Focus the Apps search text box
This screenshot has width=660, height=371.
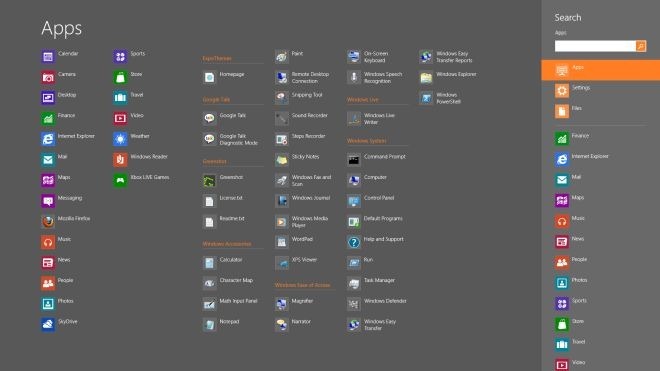[x=595, y=46]
